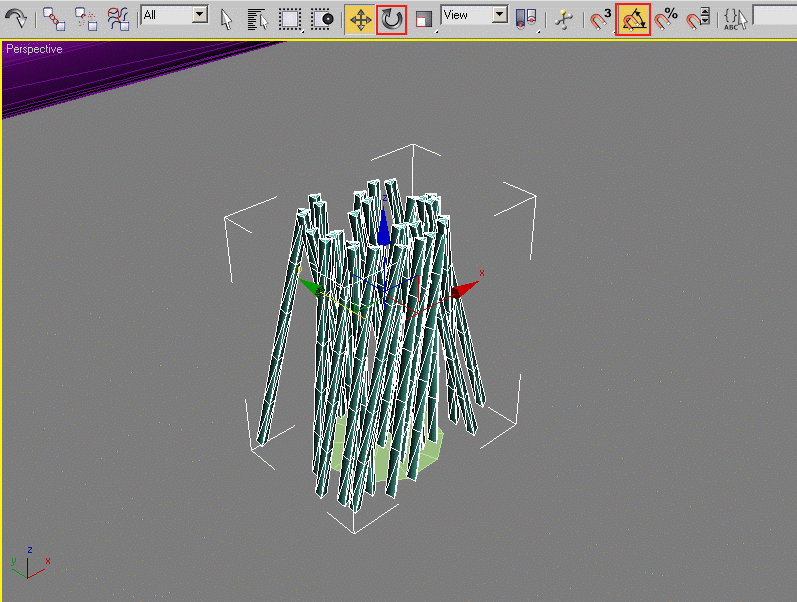Toggle the Window/Crossing selection mode
Image resolution: width=797 pixels, height=602 pixels.
coord(322,19)
